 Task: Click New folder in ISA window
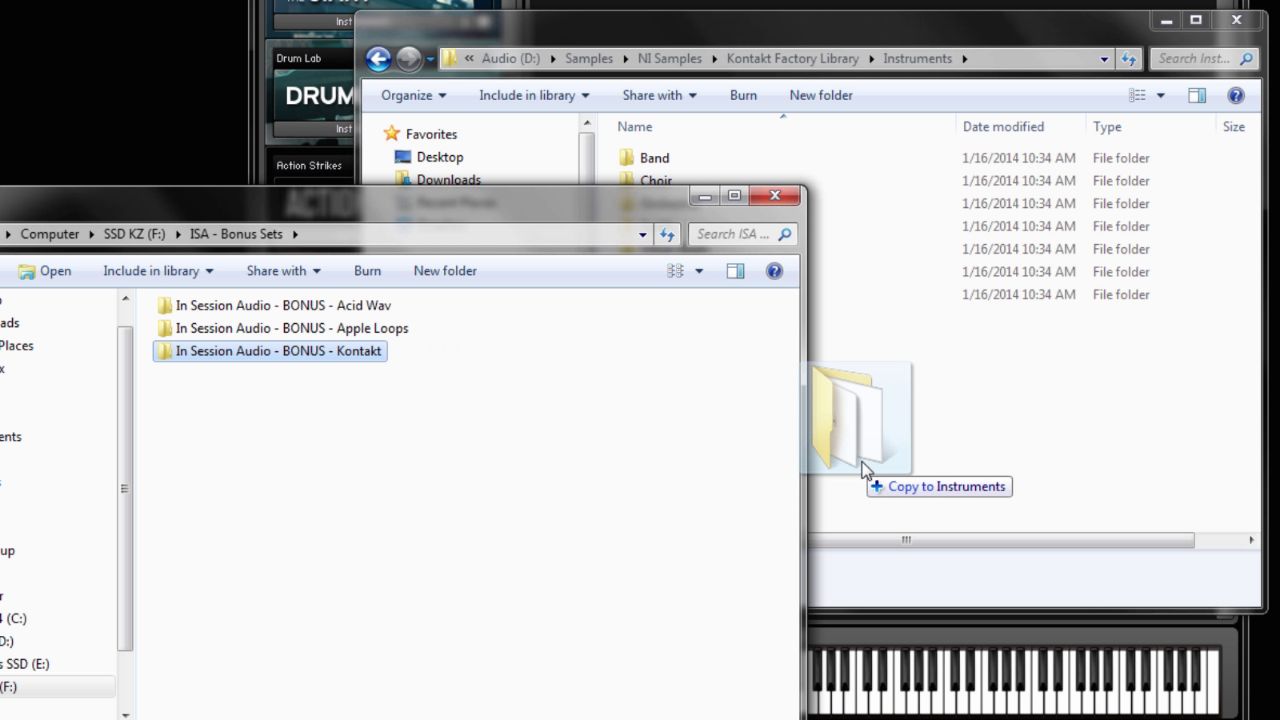tap(445, 271)
